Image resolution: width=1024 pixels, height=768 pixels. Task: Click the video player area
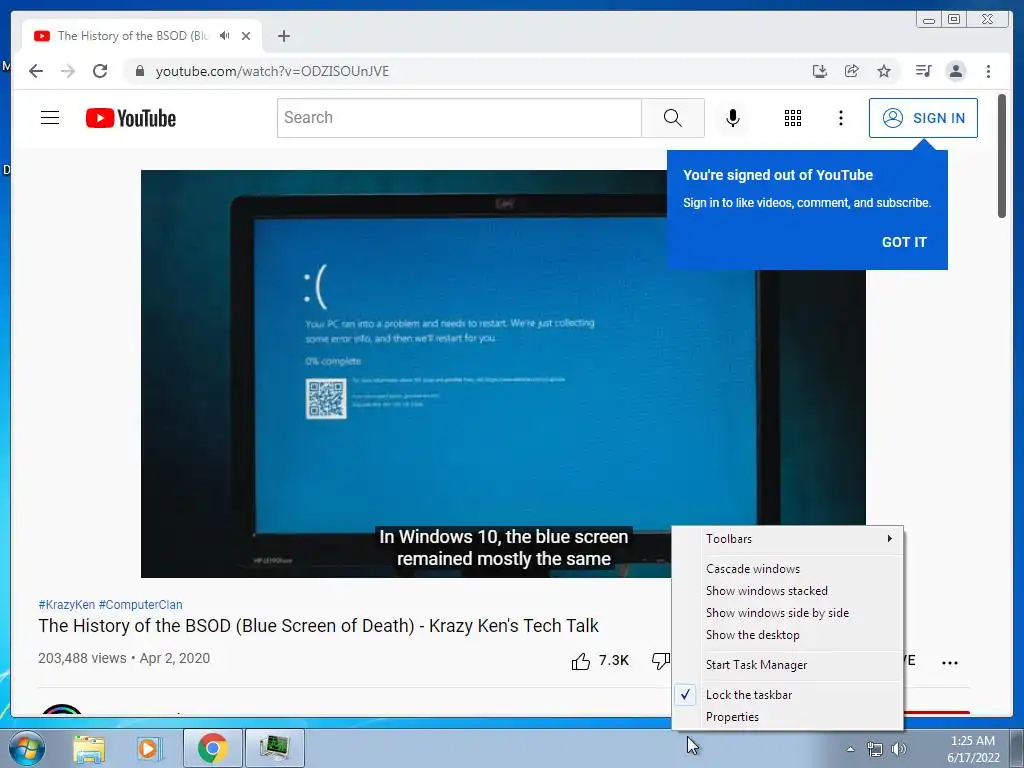tap(503, 374)
